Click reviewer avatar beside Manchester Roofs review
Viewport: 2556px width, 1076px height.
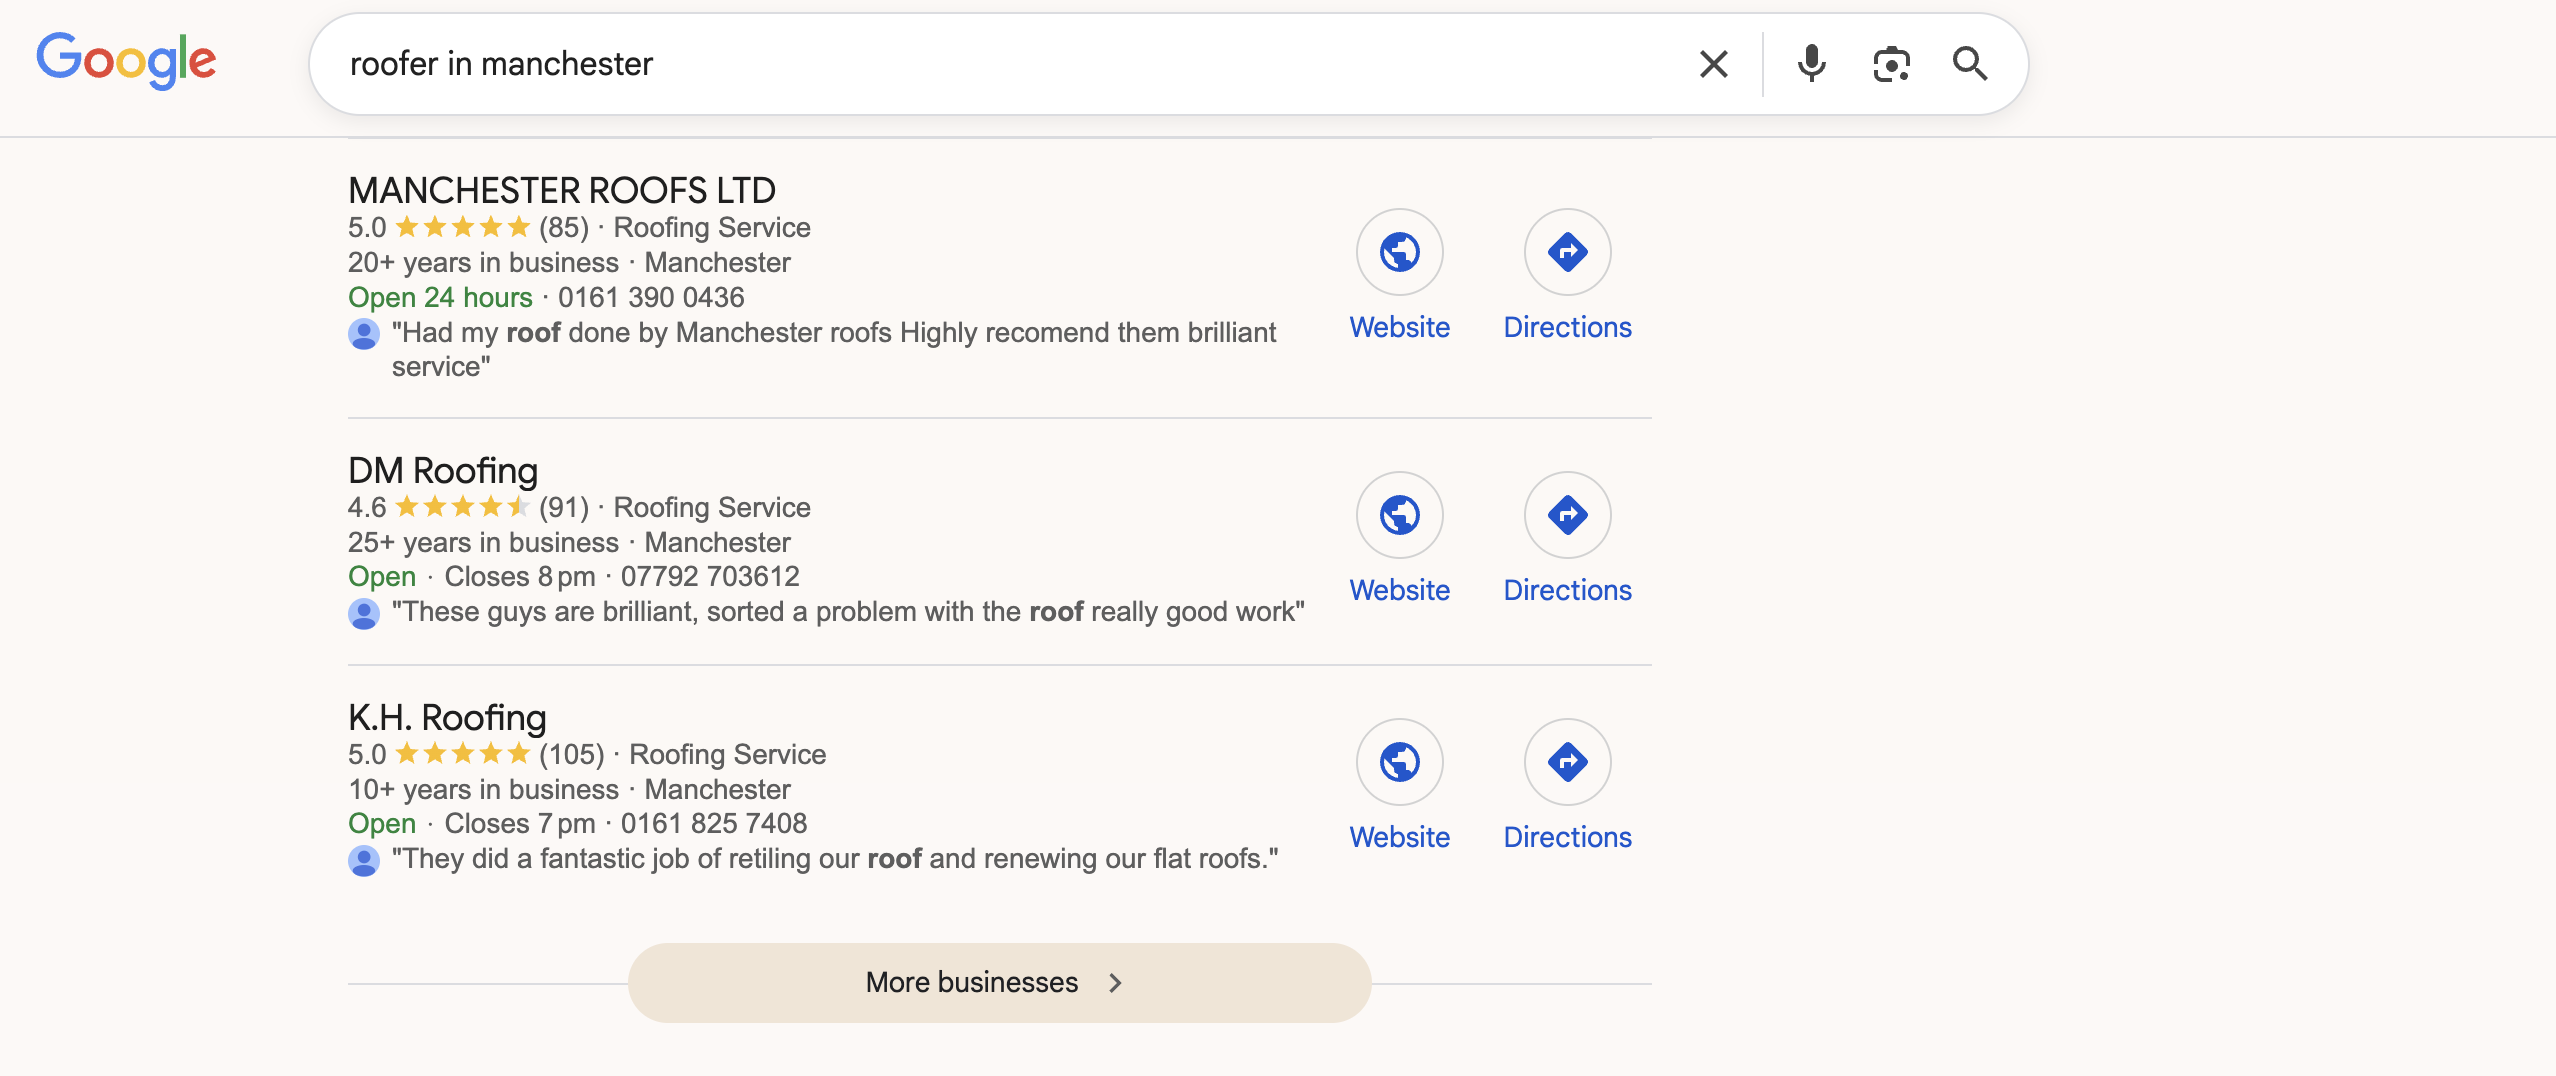364,334
